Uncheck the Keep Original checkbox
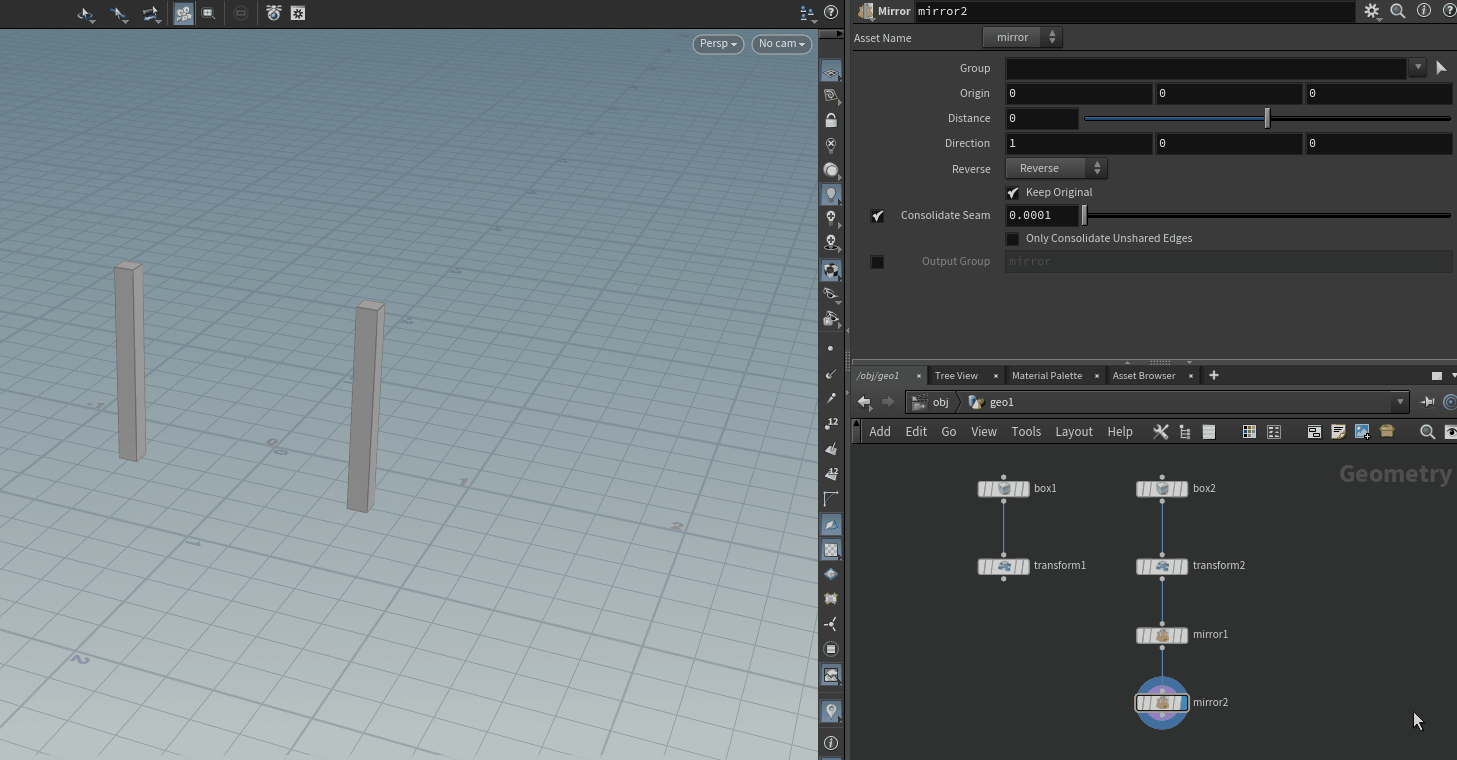This screenshot has height=760, width=1457. [1013, 193]
